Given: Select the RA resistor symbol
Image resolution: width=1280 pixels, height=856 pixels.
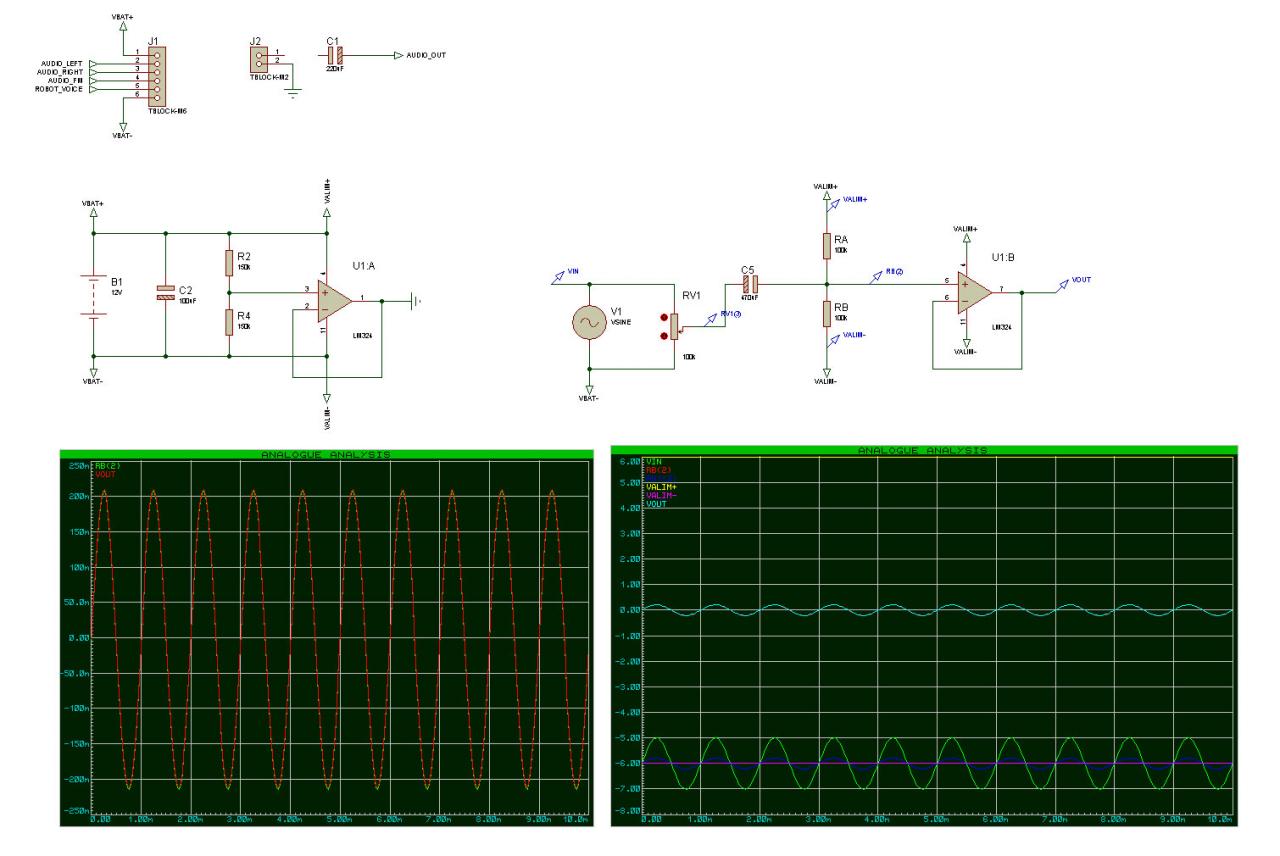Looking at the screenshot, I should click(x=826, y=245).
